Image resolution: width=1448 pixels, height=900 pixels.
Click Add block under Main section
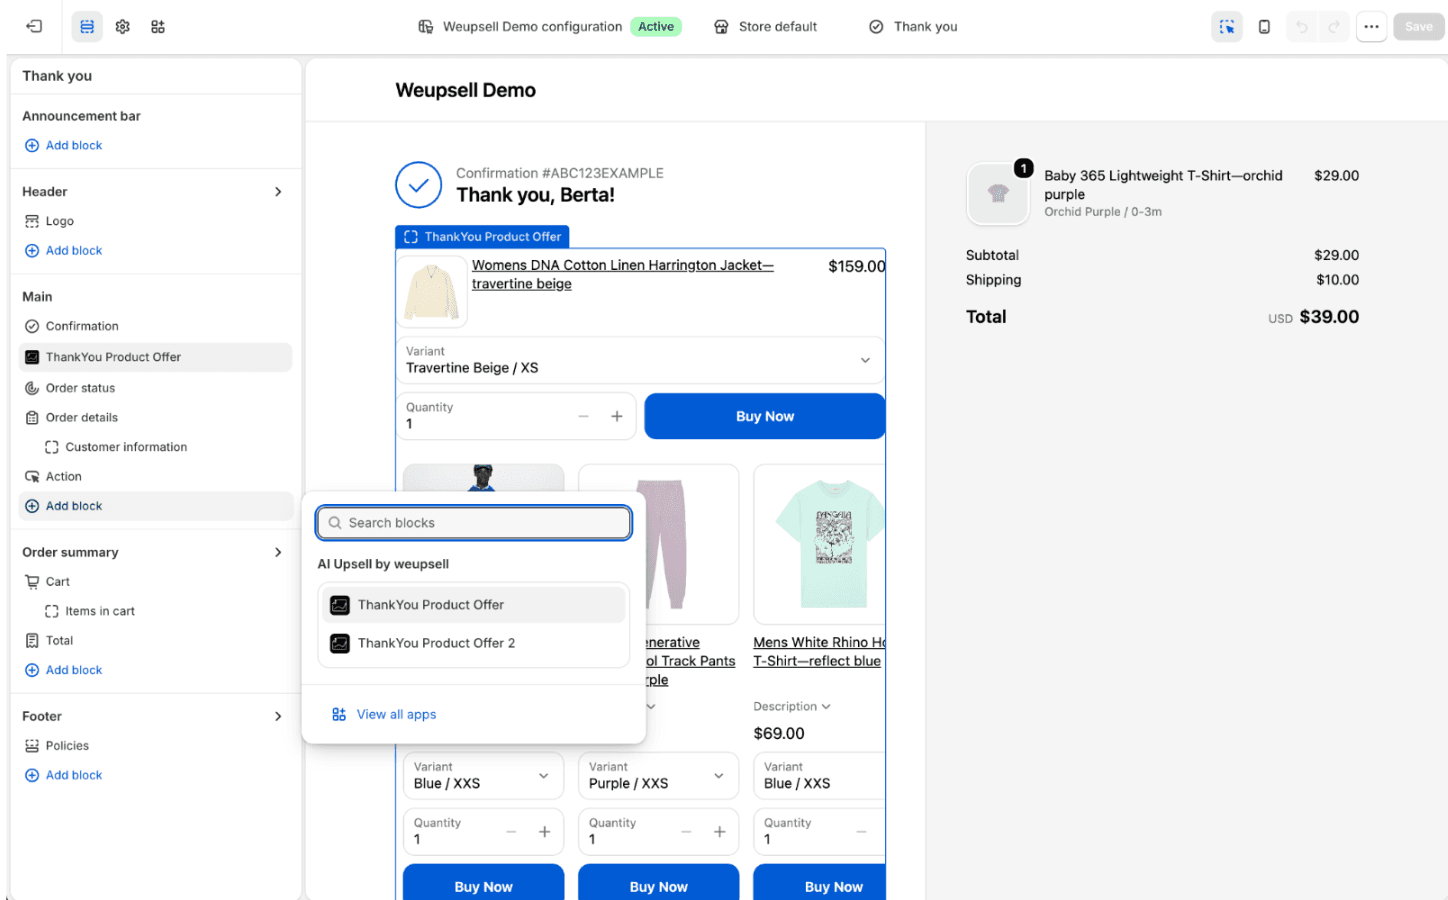click(155, 506)
